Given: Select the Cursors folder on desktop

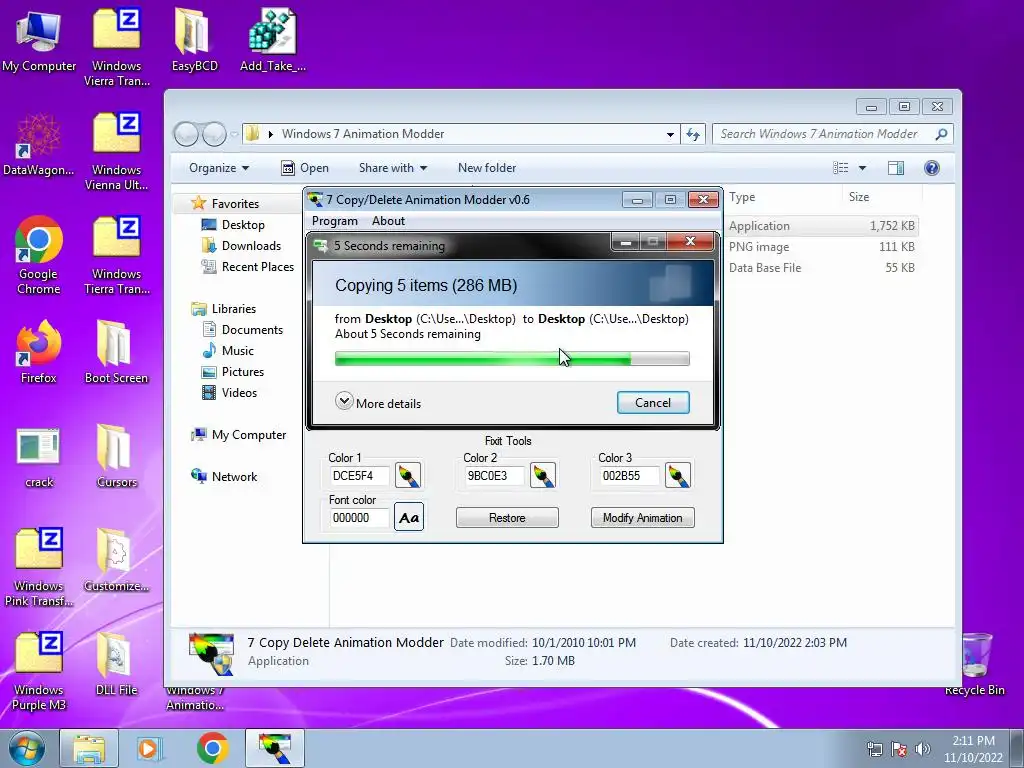Looking at the screenshot, I should pos(116,456).
